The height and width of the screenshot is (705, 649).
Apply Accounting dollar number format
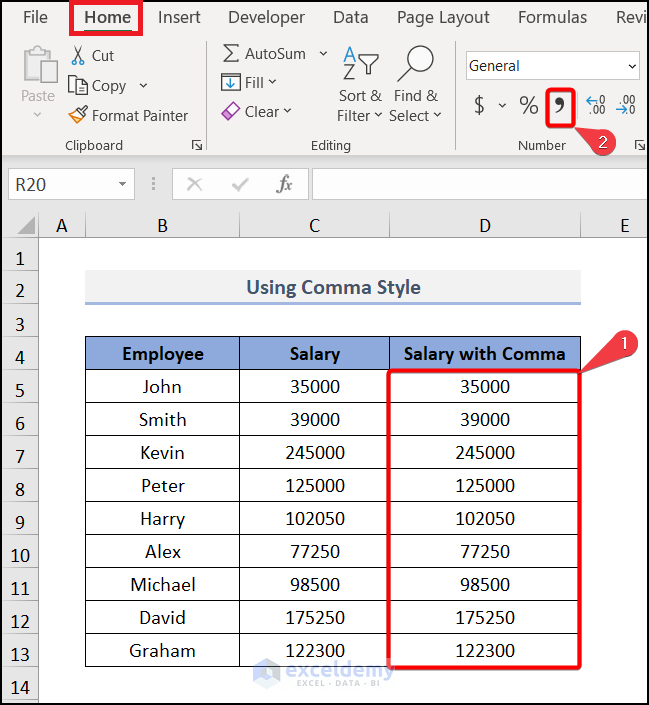click(480, 106)
